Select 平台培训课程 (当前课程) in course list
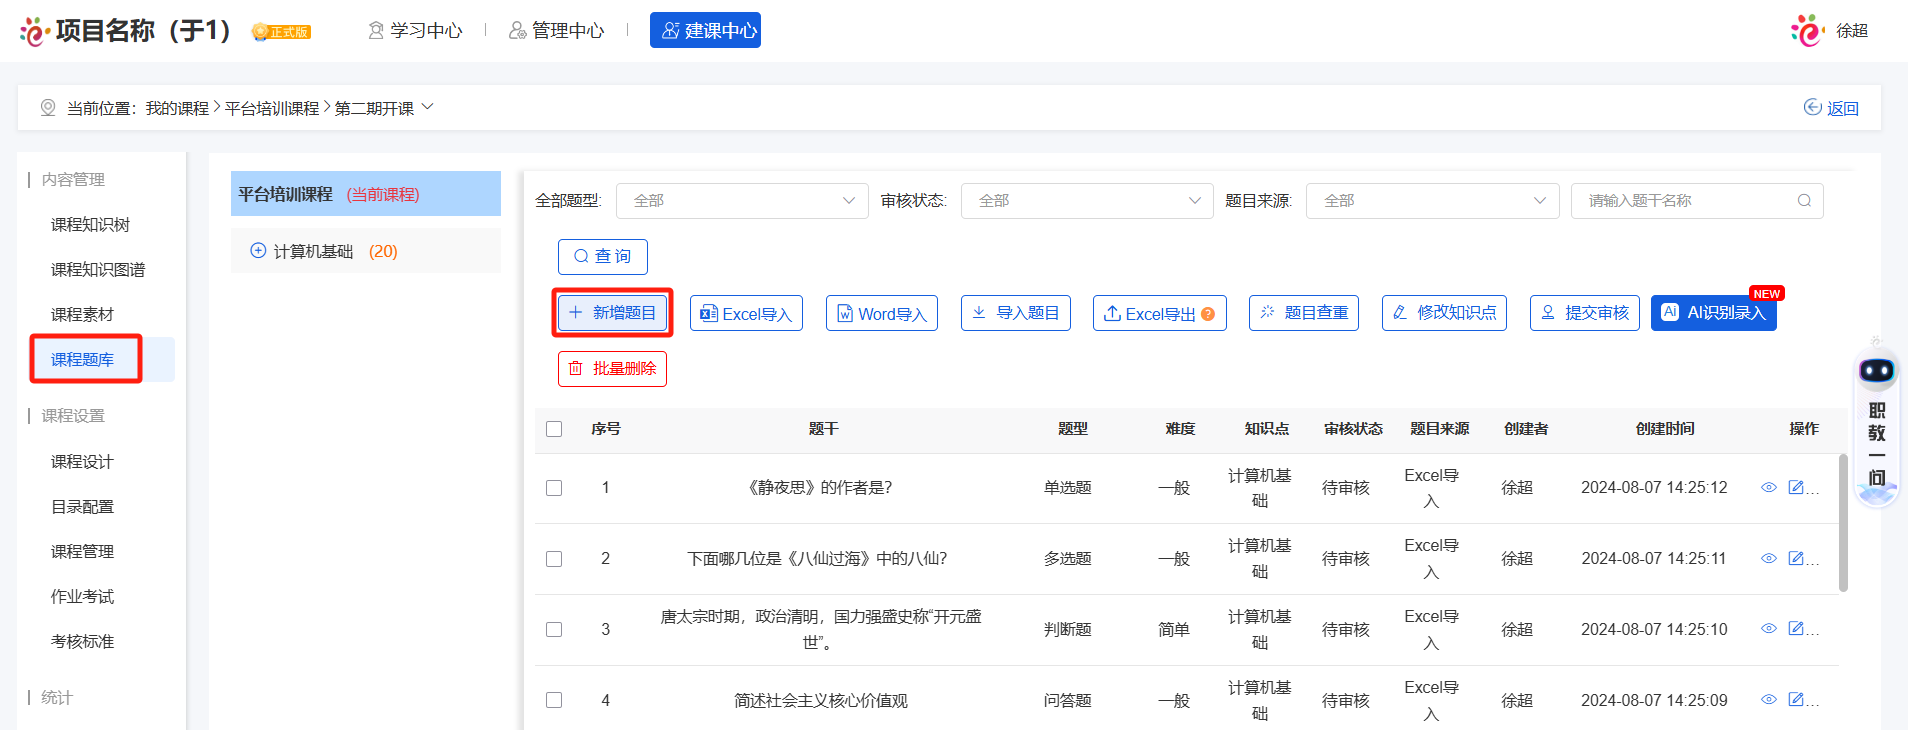This screenshot has width=1908, height=730. tap(366, 194)
